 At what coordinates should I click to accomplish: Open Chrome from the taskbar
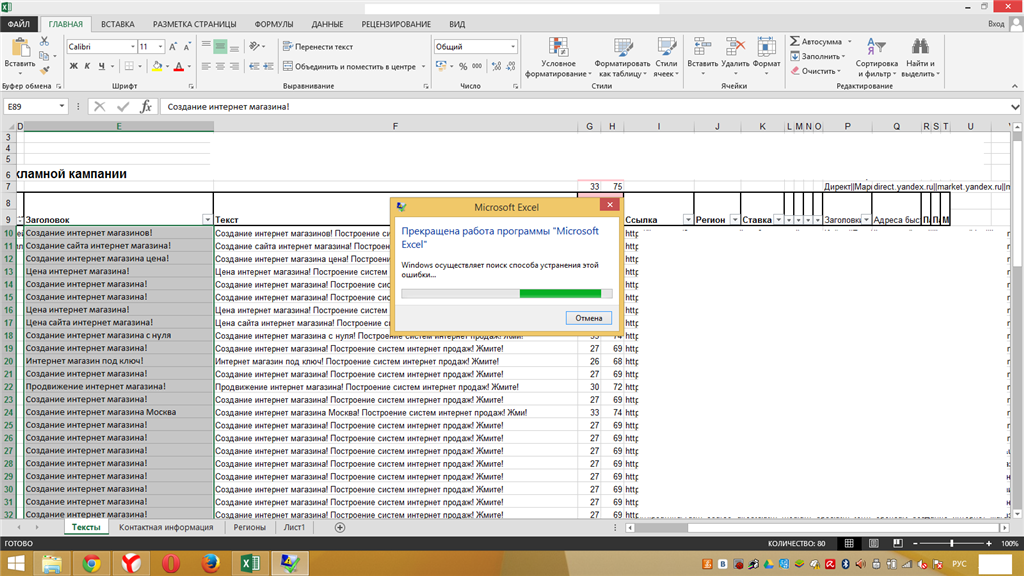tap(91, 563)
